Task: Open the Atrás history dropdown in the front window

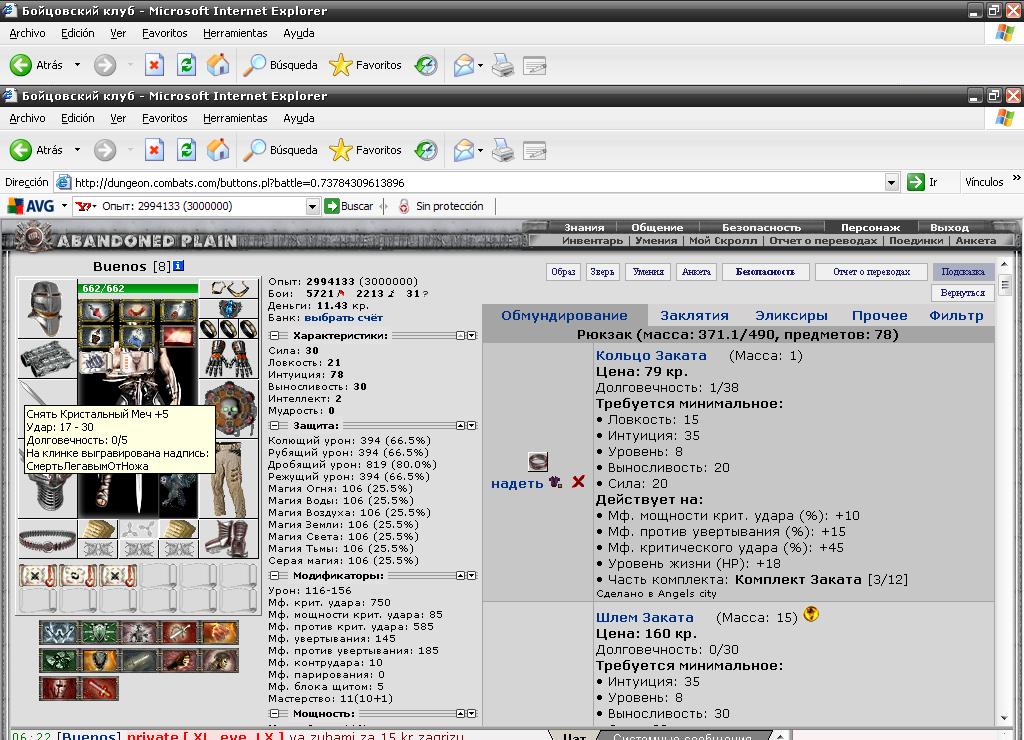Action: click(77, 150)
